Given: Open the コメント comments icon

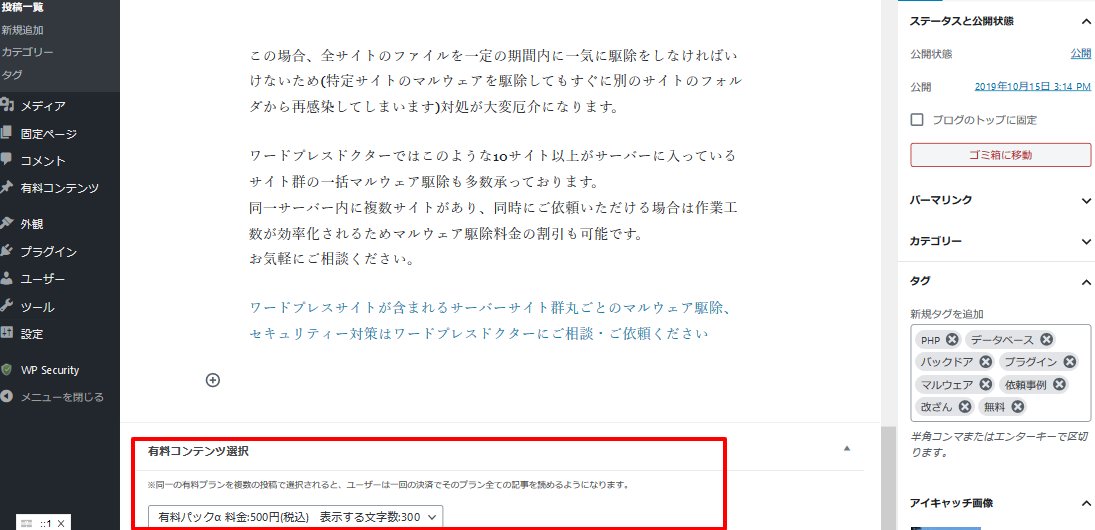Looking at the screenshot, I should tap(7, 160).
